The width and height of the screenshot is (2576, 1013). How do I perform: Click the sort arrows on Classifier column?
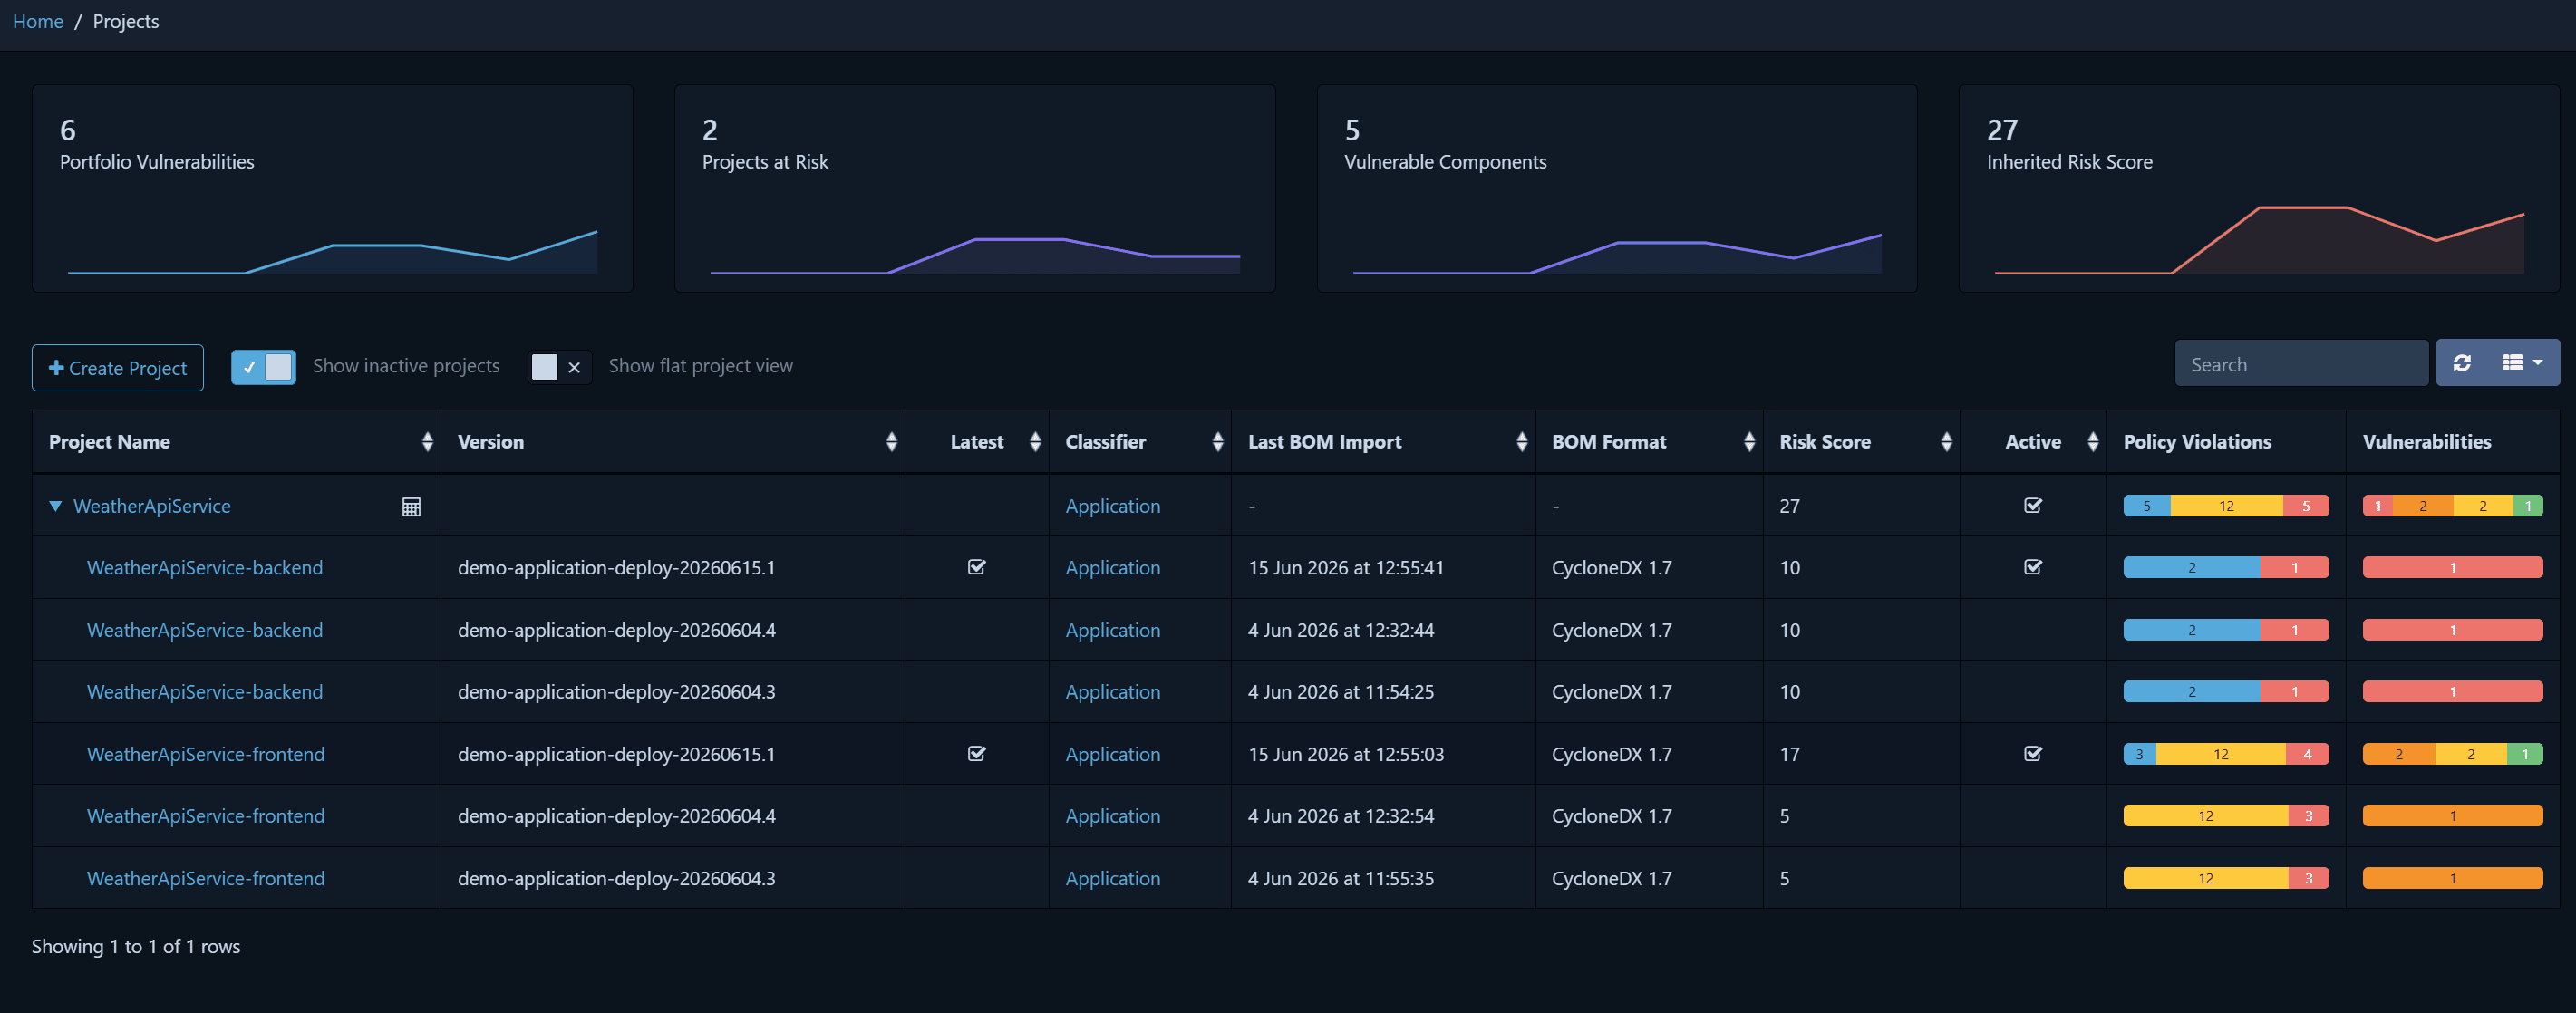[x=1217, y=442]
